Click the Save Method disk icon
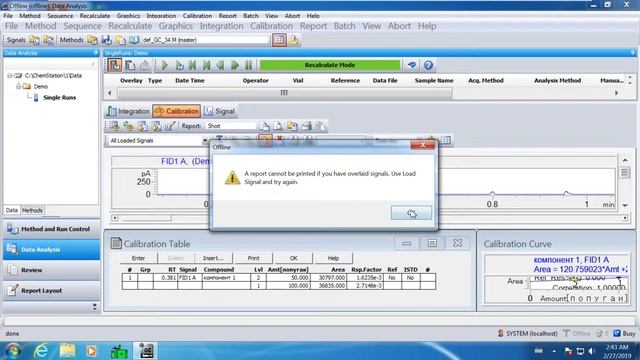 pyautogui.click(x=107, y=40)
